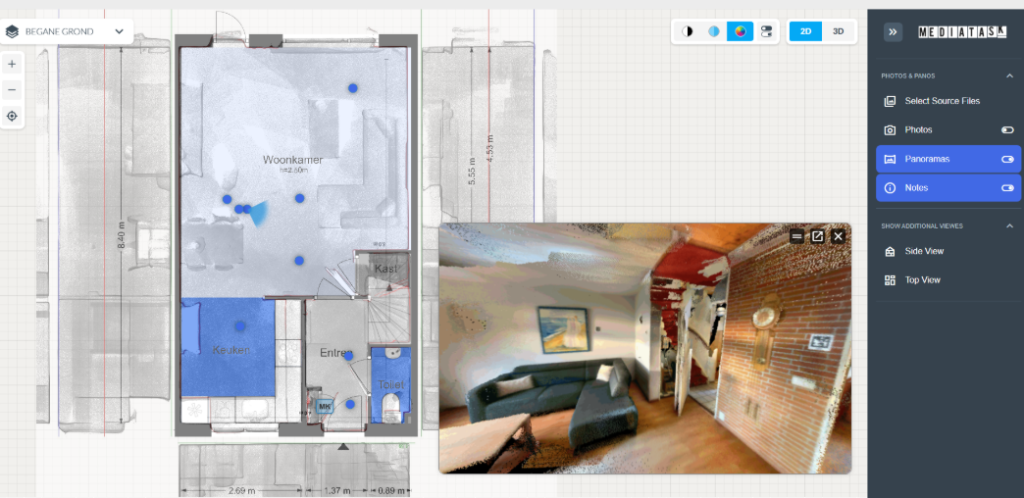The image size is (1024, 498).
Task: Zoom out with the minus button
Action: pyautogui.click(x=12, y=90)
